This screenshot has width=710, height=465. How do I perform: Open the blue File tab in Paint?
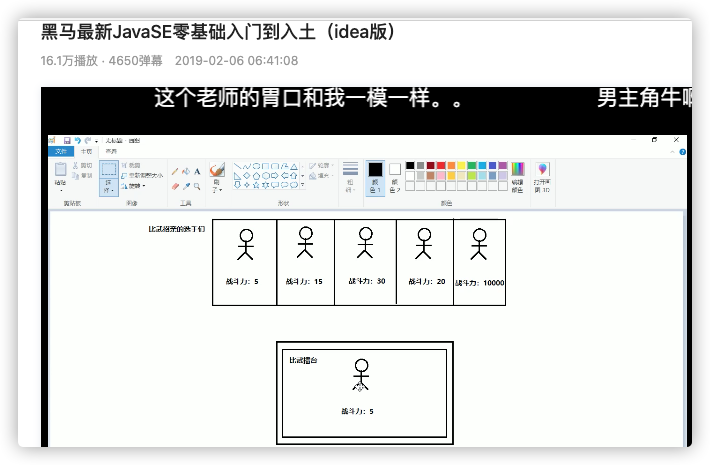coord(61,151)
